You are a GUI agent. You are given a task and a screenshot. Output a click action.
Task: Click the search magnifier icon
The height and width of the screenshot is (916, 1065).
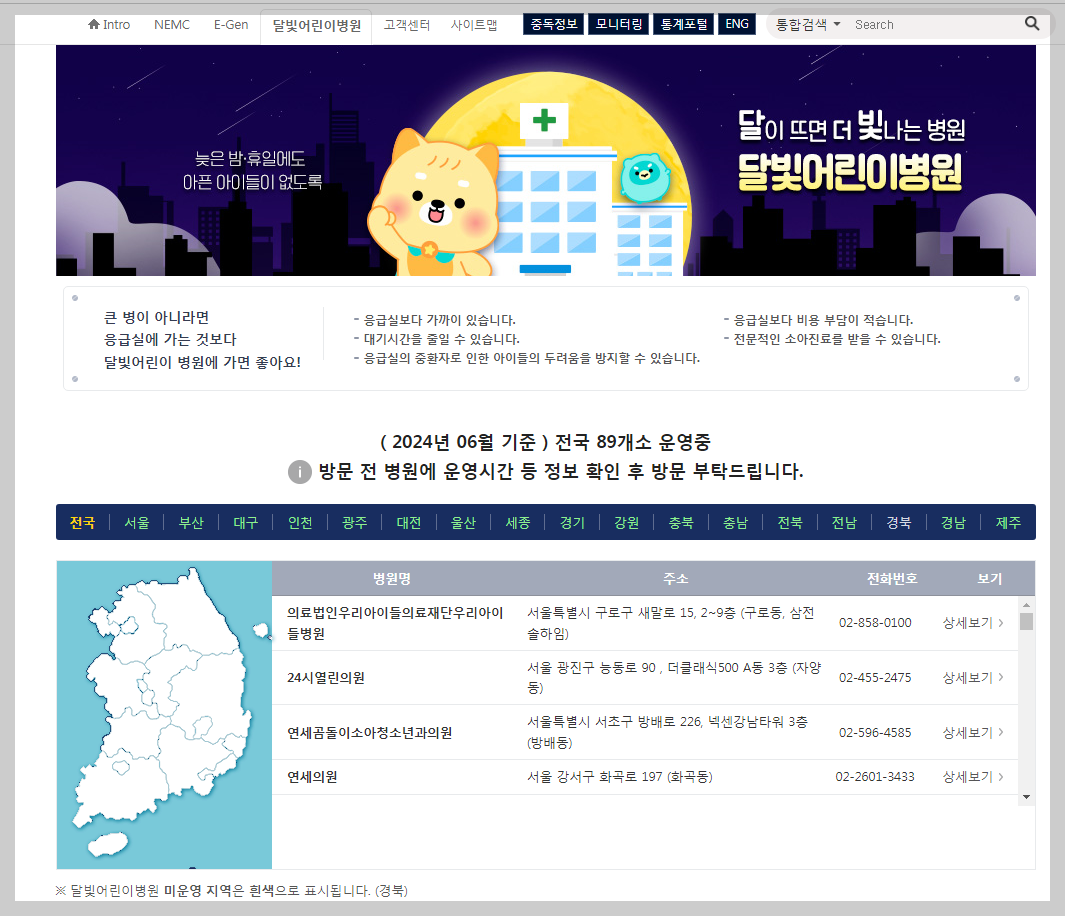point(1032,24)
